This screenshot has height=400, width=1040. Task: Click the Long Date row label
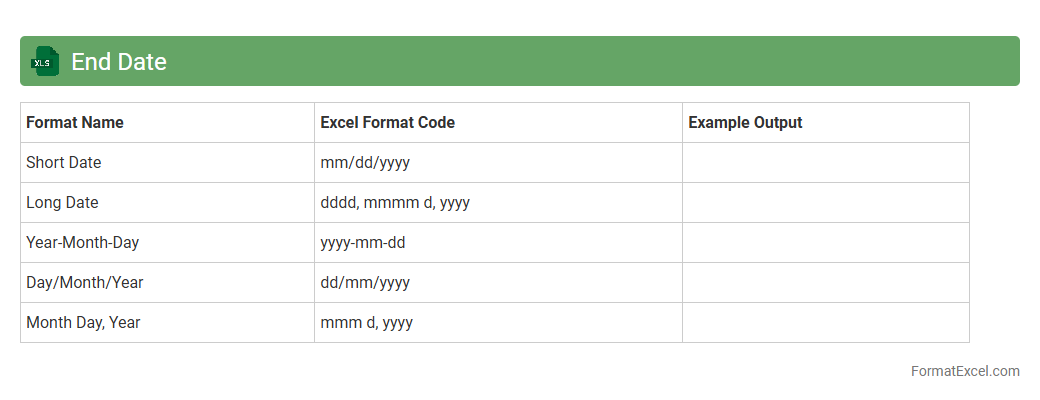click(x=62, y=203)
